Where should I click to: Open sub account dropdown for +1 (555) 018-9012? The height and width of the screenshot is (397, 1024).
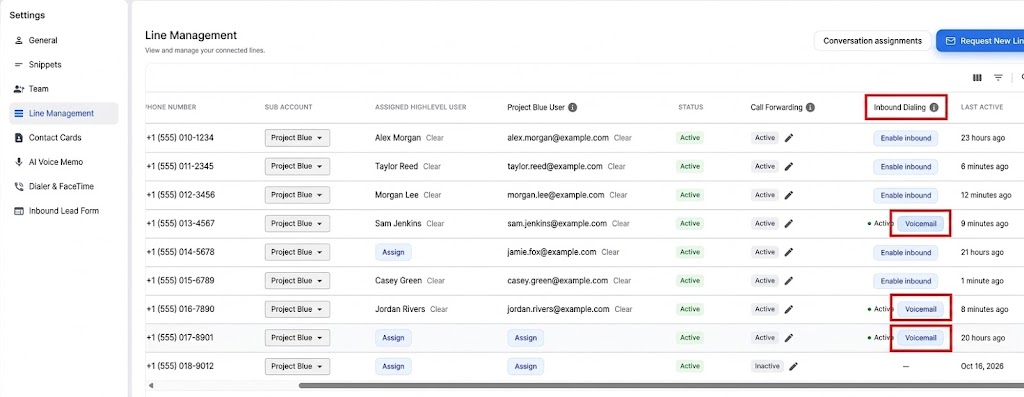click(x=297, y=366)
